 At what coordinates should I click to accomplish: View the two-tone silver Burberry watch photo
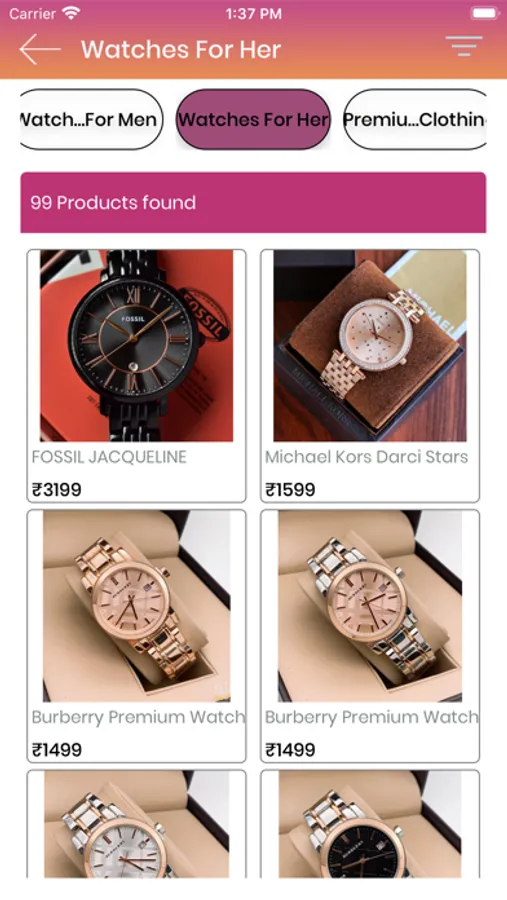tap(370, 606)
